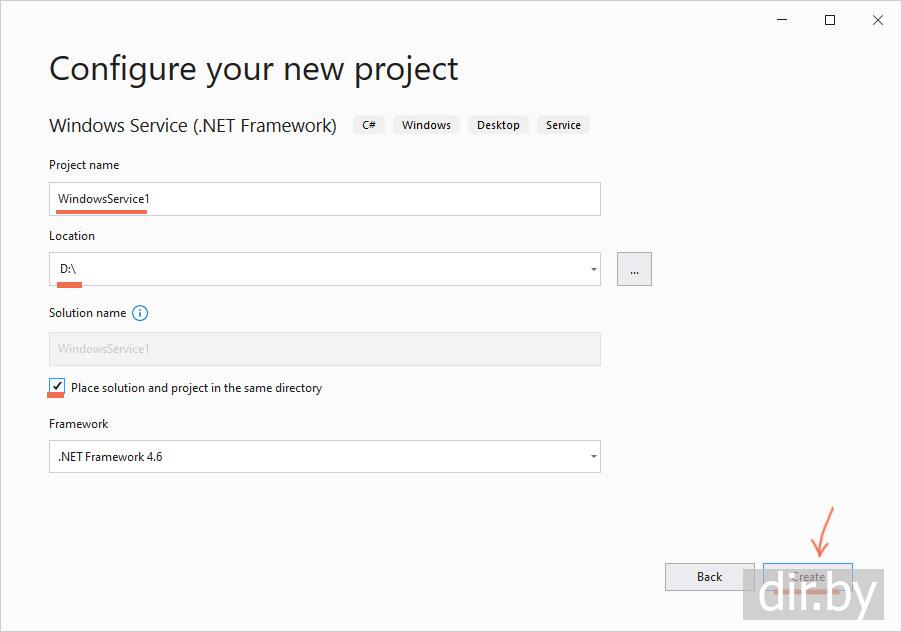Viewport: 902px width, 632px height.
Task: Expand the Framework dropdown arrow
Action: click(593, 457)
